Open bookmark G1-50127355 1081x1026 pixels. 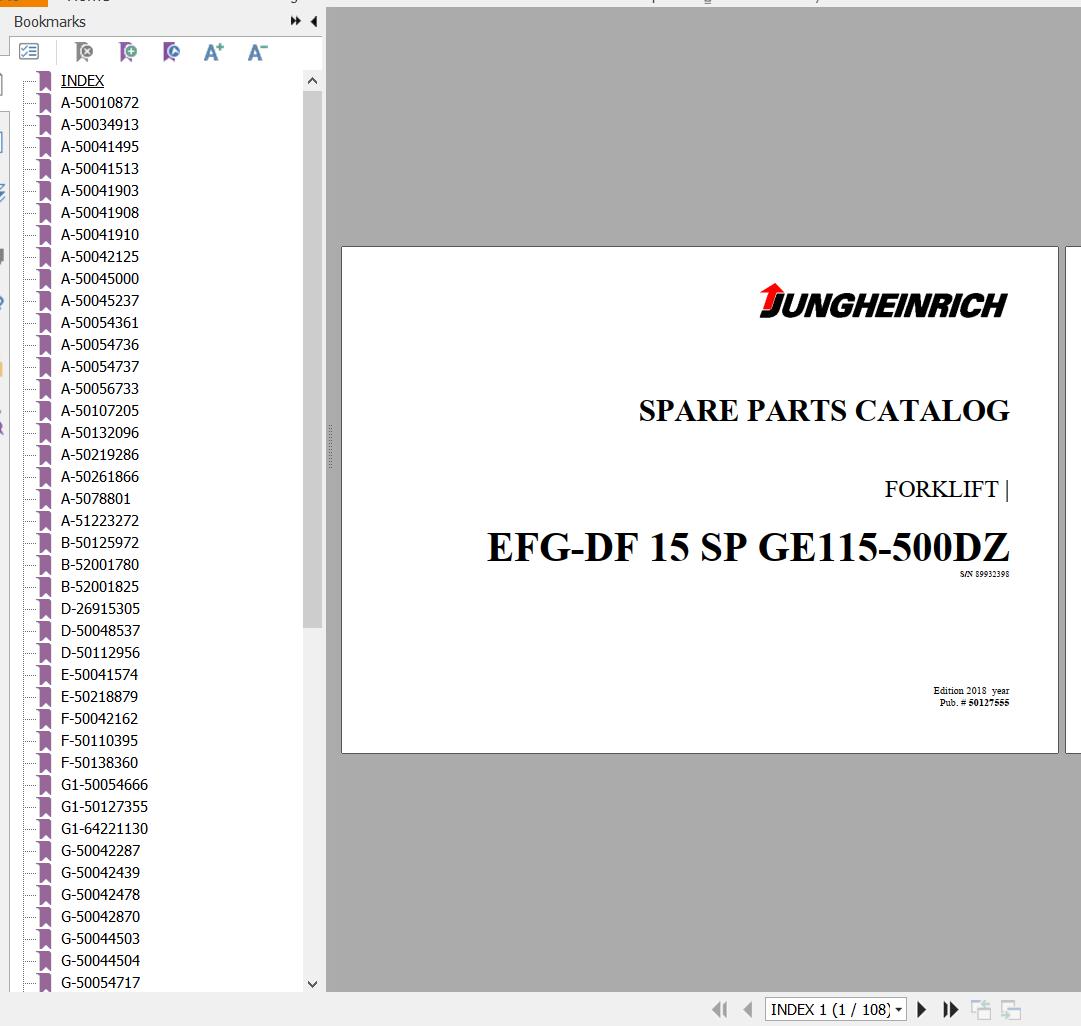pos(105,807)
